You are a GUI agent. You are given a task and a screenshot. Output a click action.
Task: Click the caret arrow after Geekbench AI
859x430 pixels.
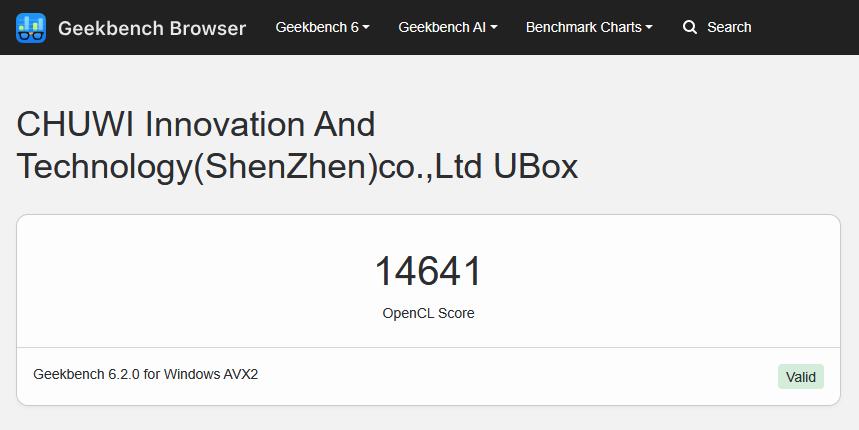494,28
